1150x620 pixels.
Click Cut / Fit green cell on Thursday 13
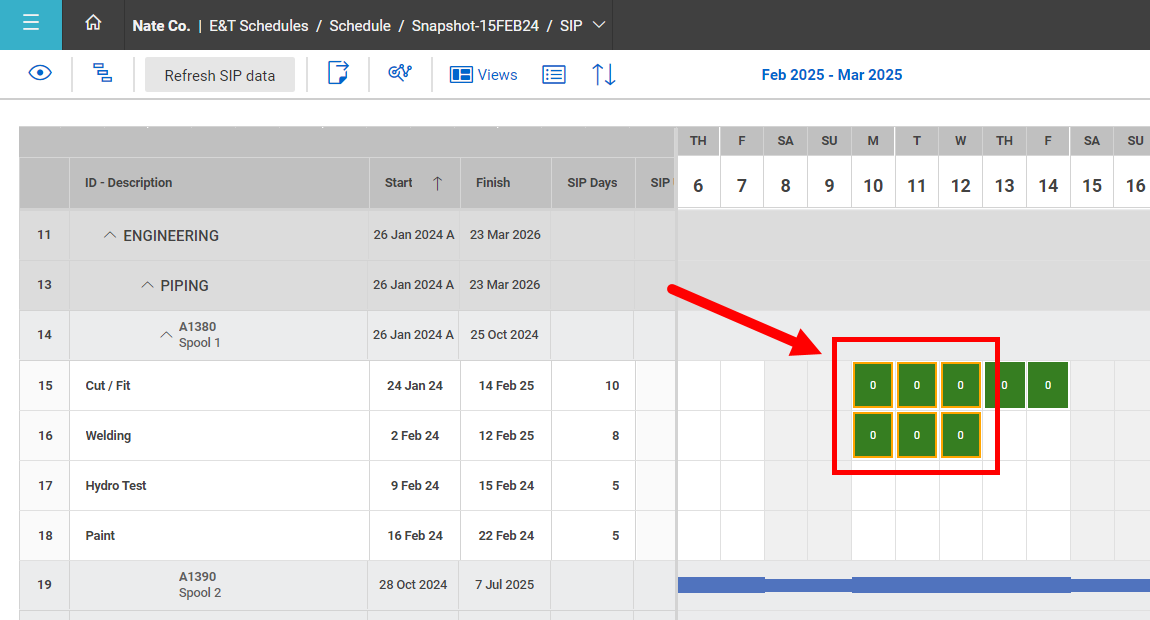coord(1005,385)
